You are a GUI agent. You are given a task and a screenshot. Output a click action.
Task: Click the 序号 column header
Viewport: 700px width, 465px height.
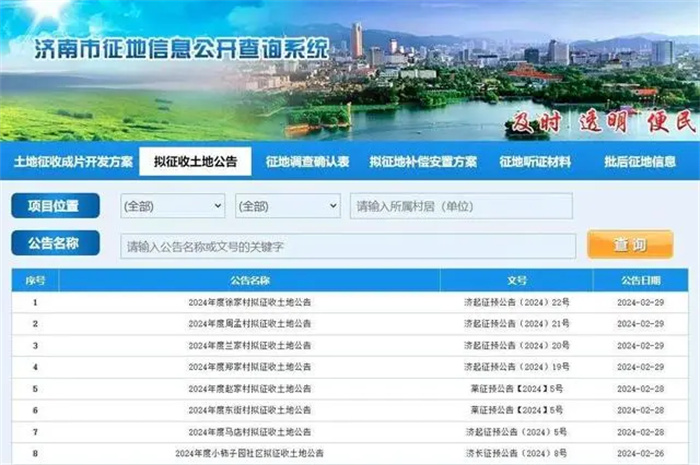(35, 280)
